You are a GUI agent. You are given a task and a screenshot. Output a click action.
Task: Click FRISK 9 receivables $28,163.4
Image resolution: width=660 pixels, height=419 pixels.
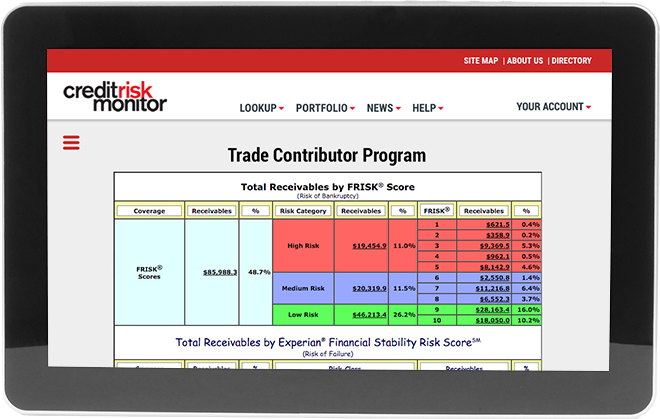[x=492, y=310]
